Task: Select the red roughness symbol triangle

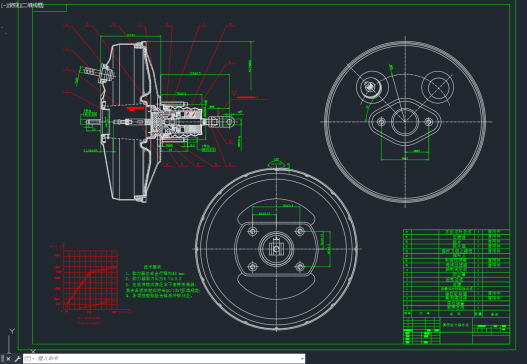Action: click(234, 92)
